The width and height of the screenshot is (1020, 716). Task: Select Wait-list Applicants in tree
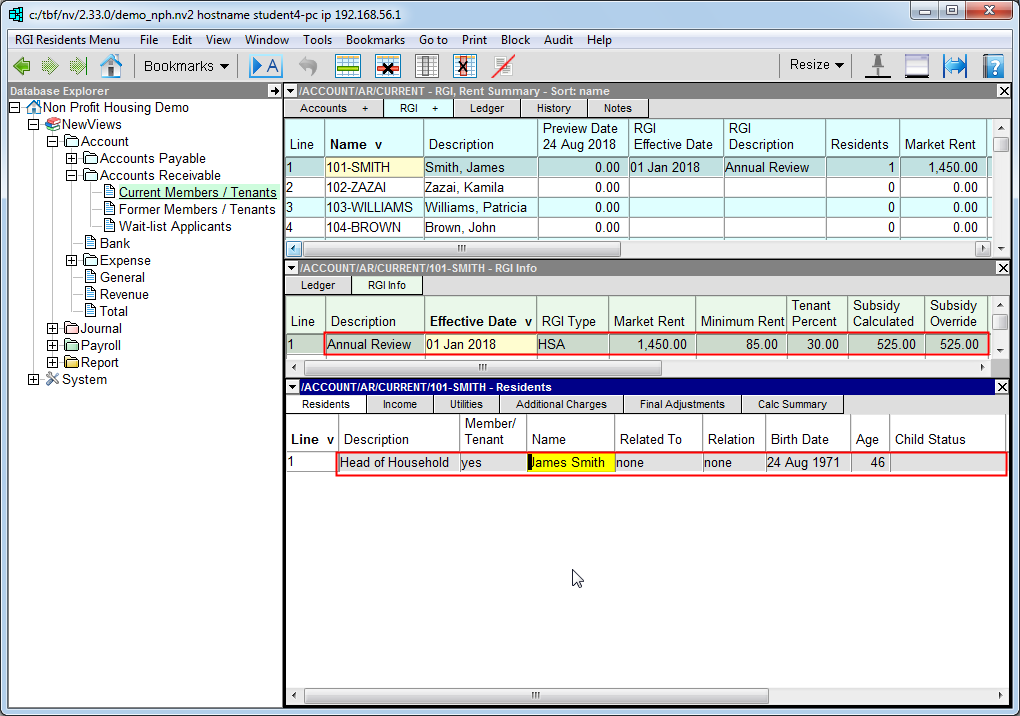pyautogui.click(x=175, y=226)
